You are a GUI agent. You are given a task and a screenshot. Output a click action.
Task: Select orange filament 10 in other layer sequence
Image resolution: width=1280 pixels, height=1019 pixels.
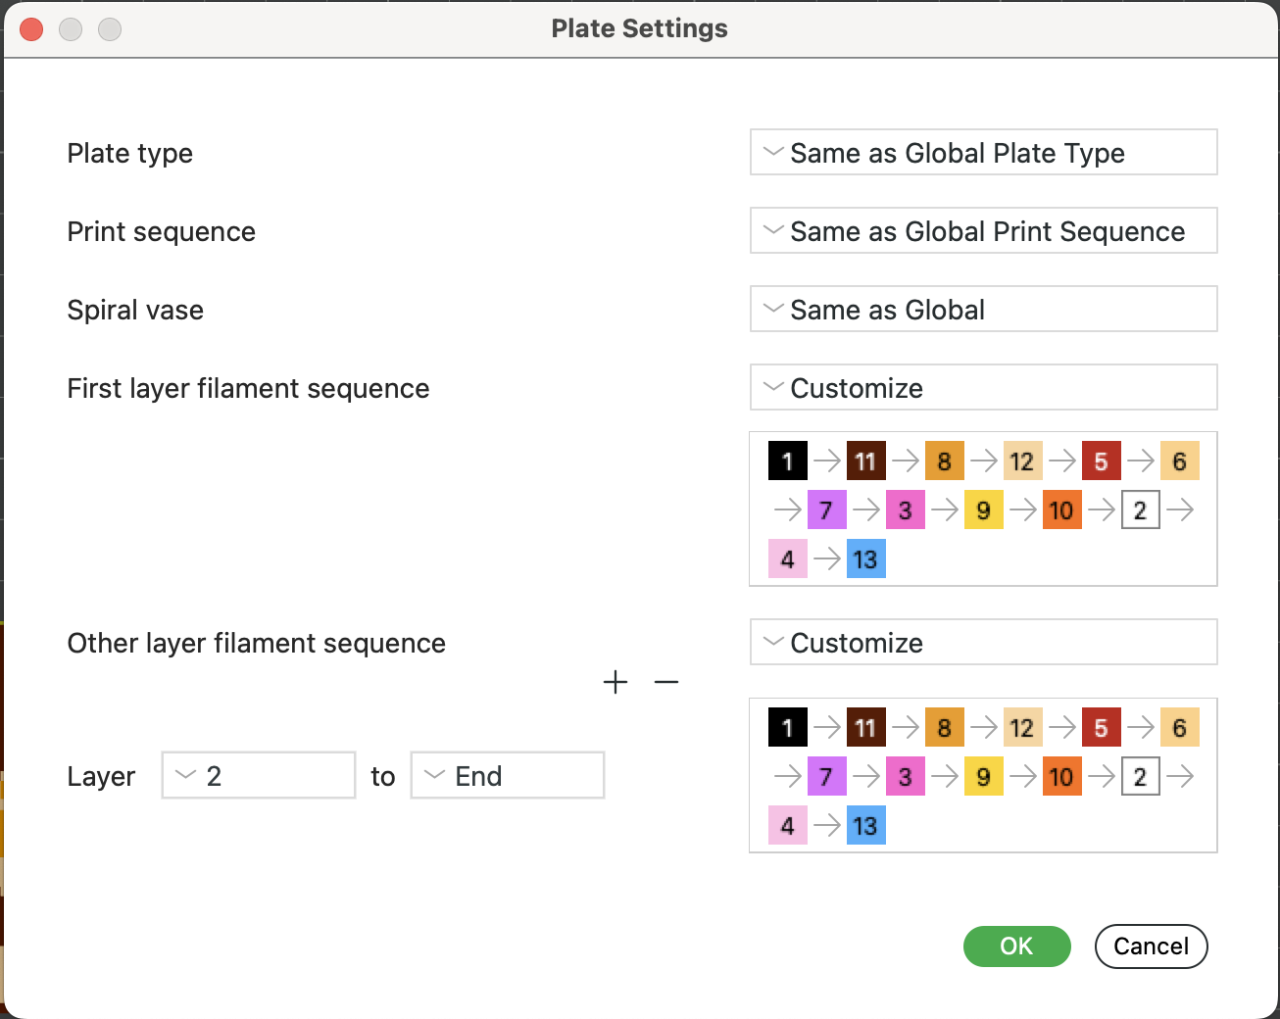[x=1062, y=776]
